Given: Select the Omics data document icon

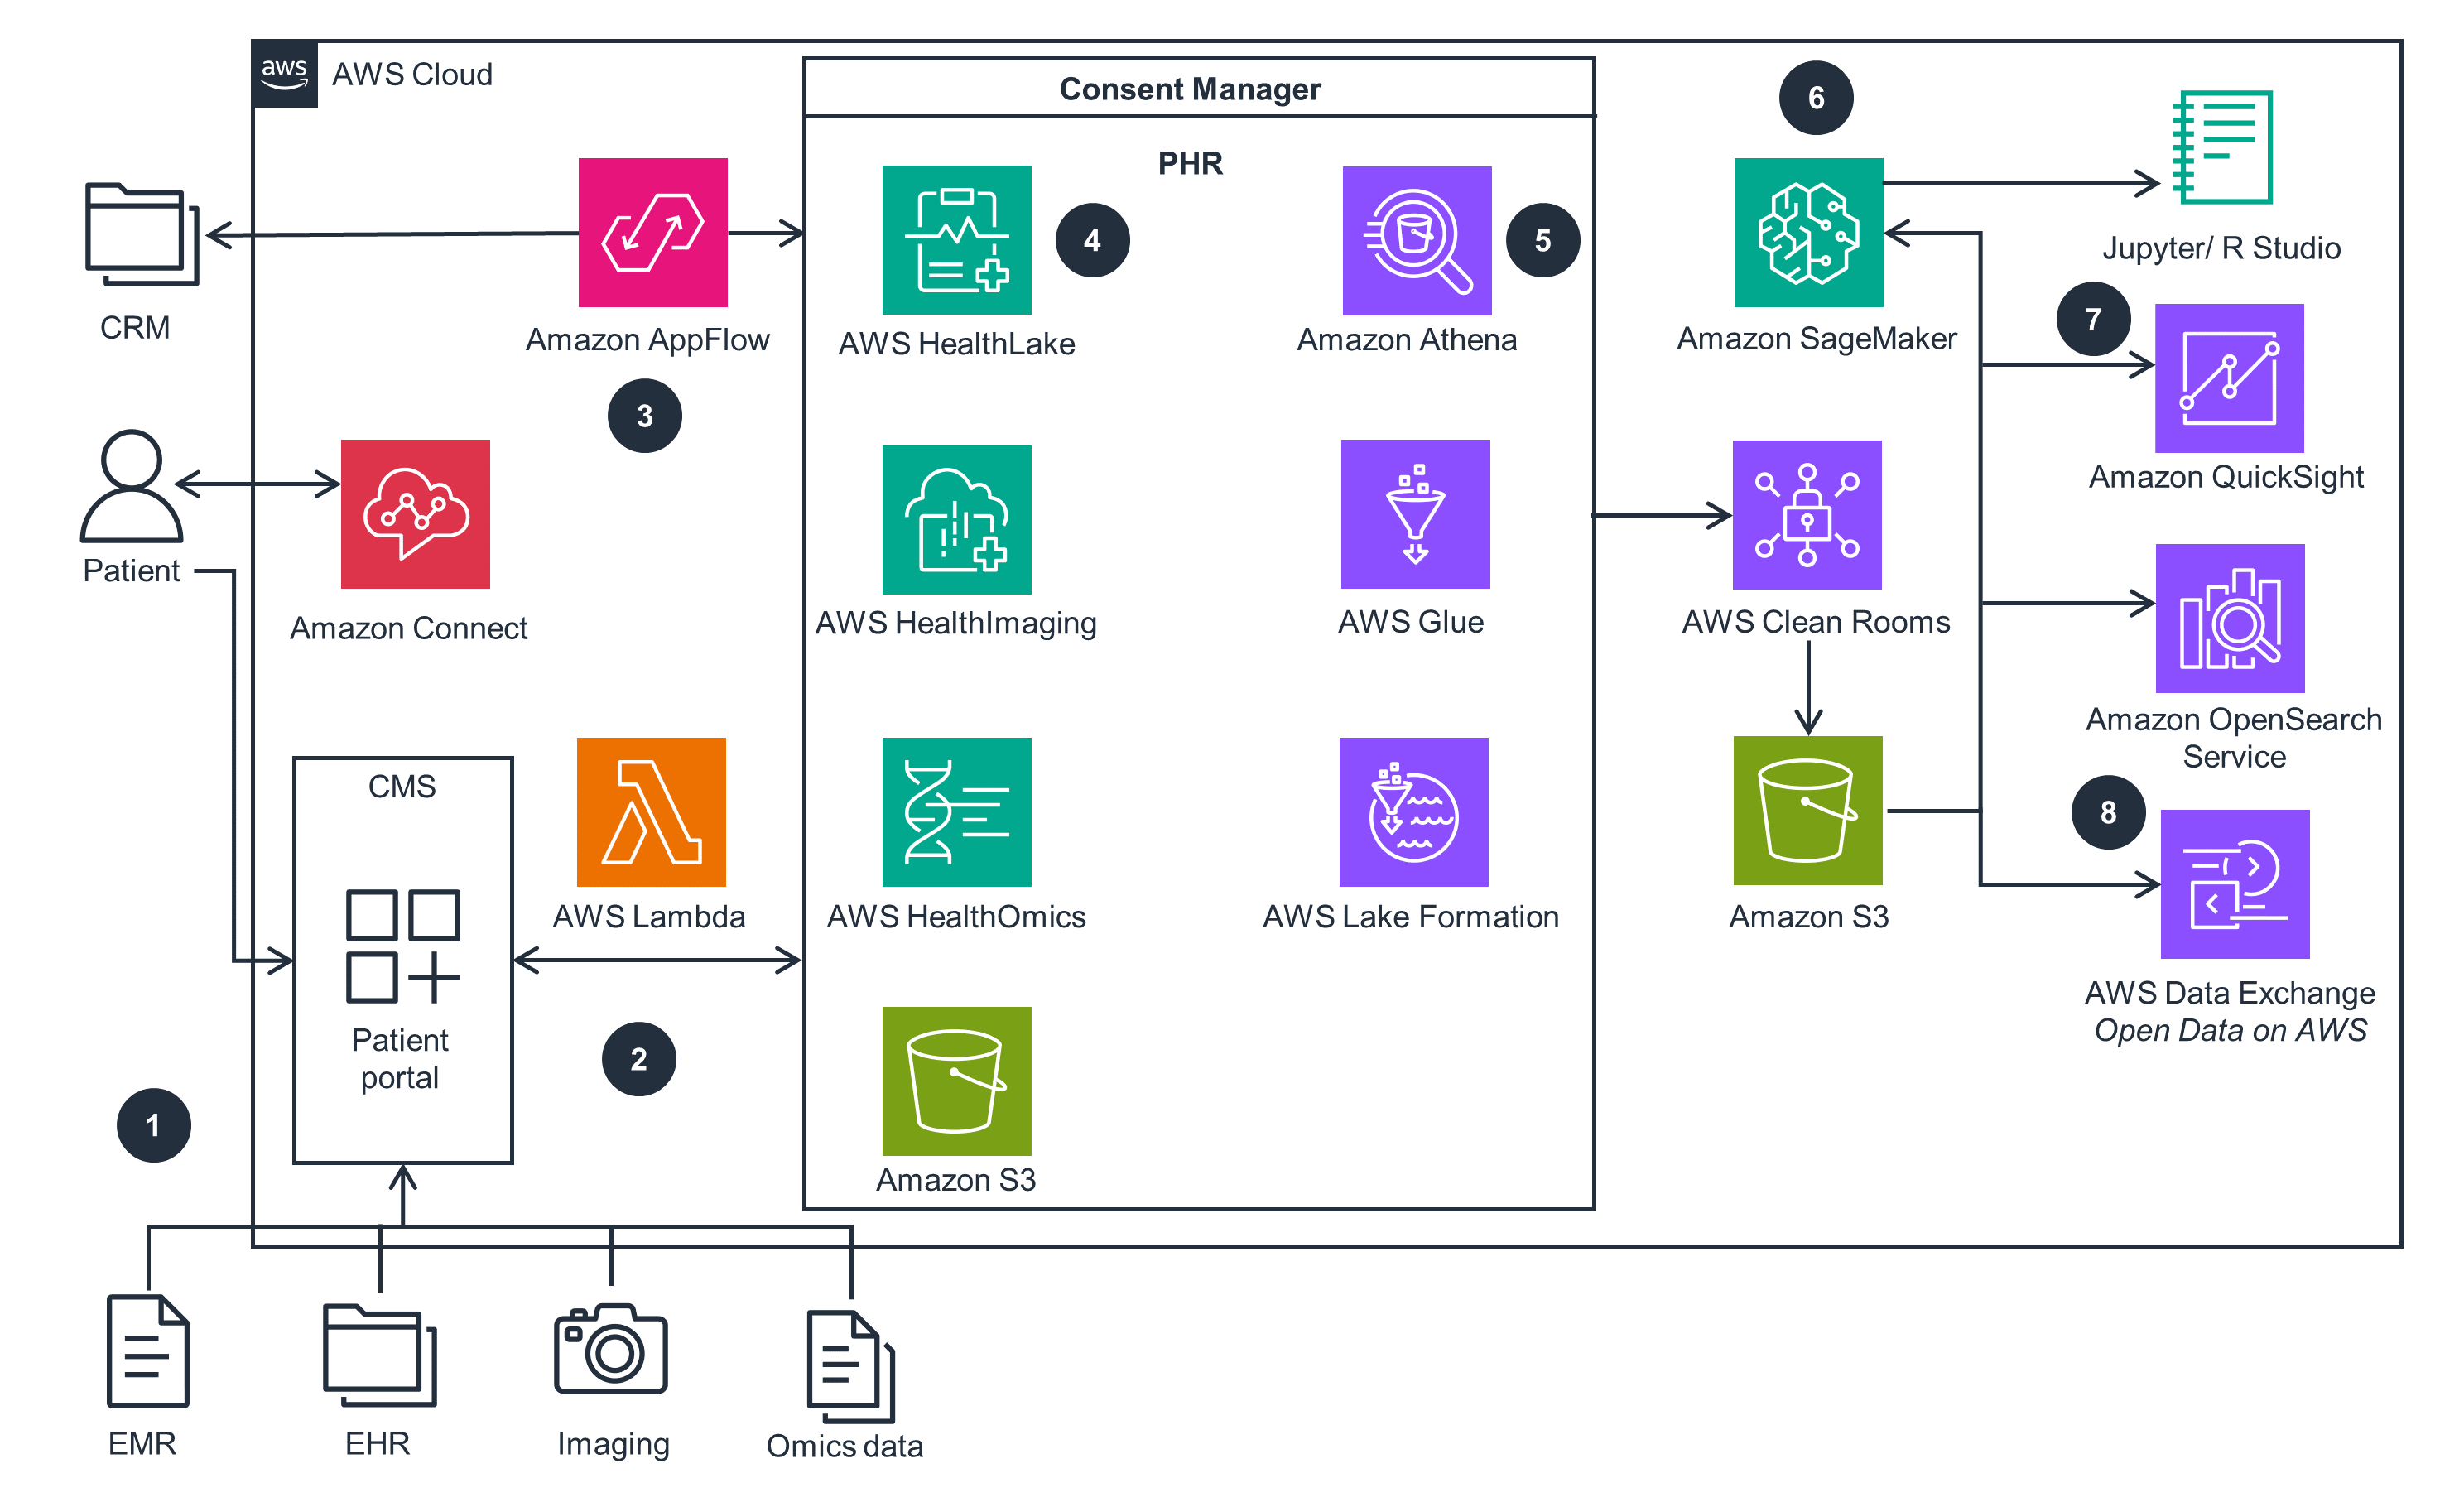Looking at the screenshot, I should click(x=851, y=1367).
